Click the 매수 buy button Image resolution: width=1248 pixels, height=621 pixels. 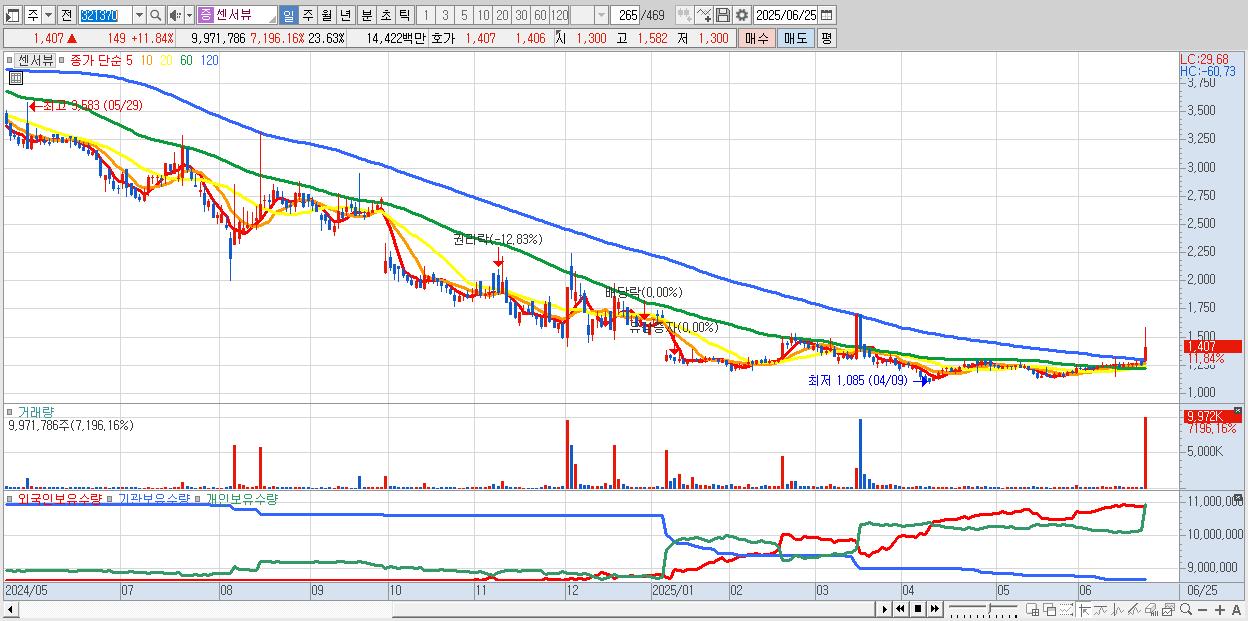(756, 38)
